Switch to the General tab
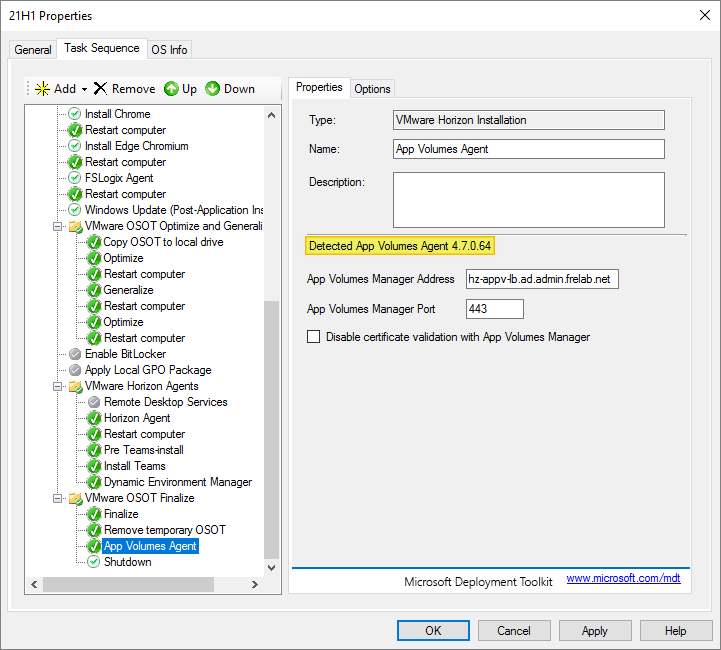721x650 pixels. pos(33,49)
